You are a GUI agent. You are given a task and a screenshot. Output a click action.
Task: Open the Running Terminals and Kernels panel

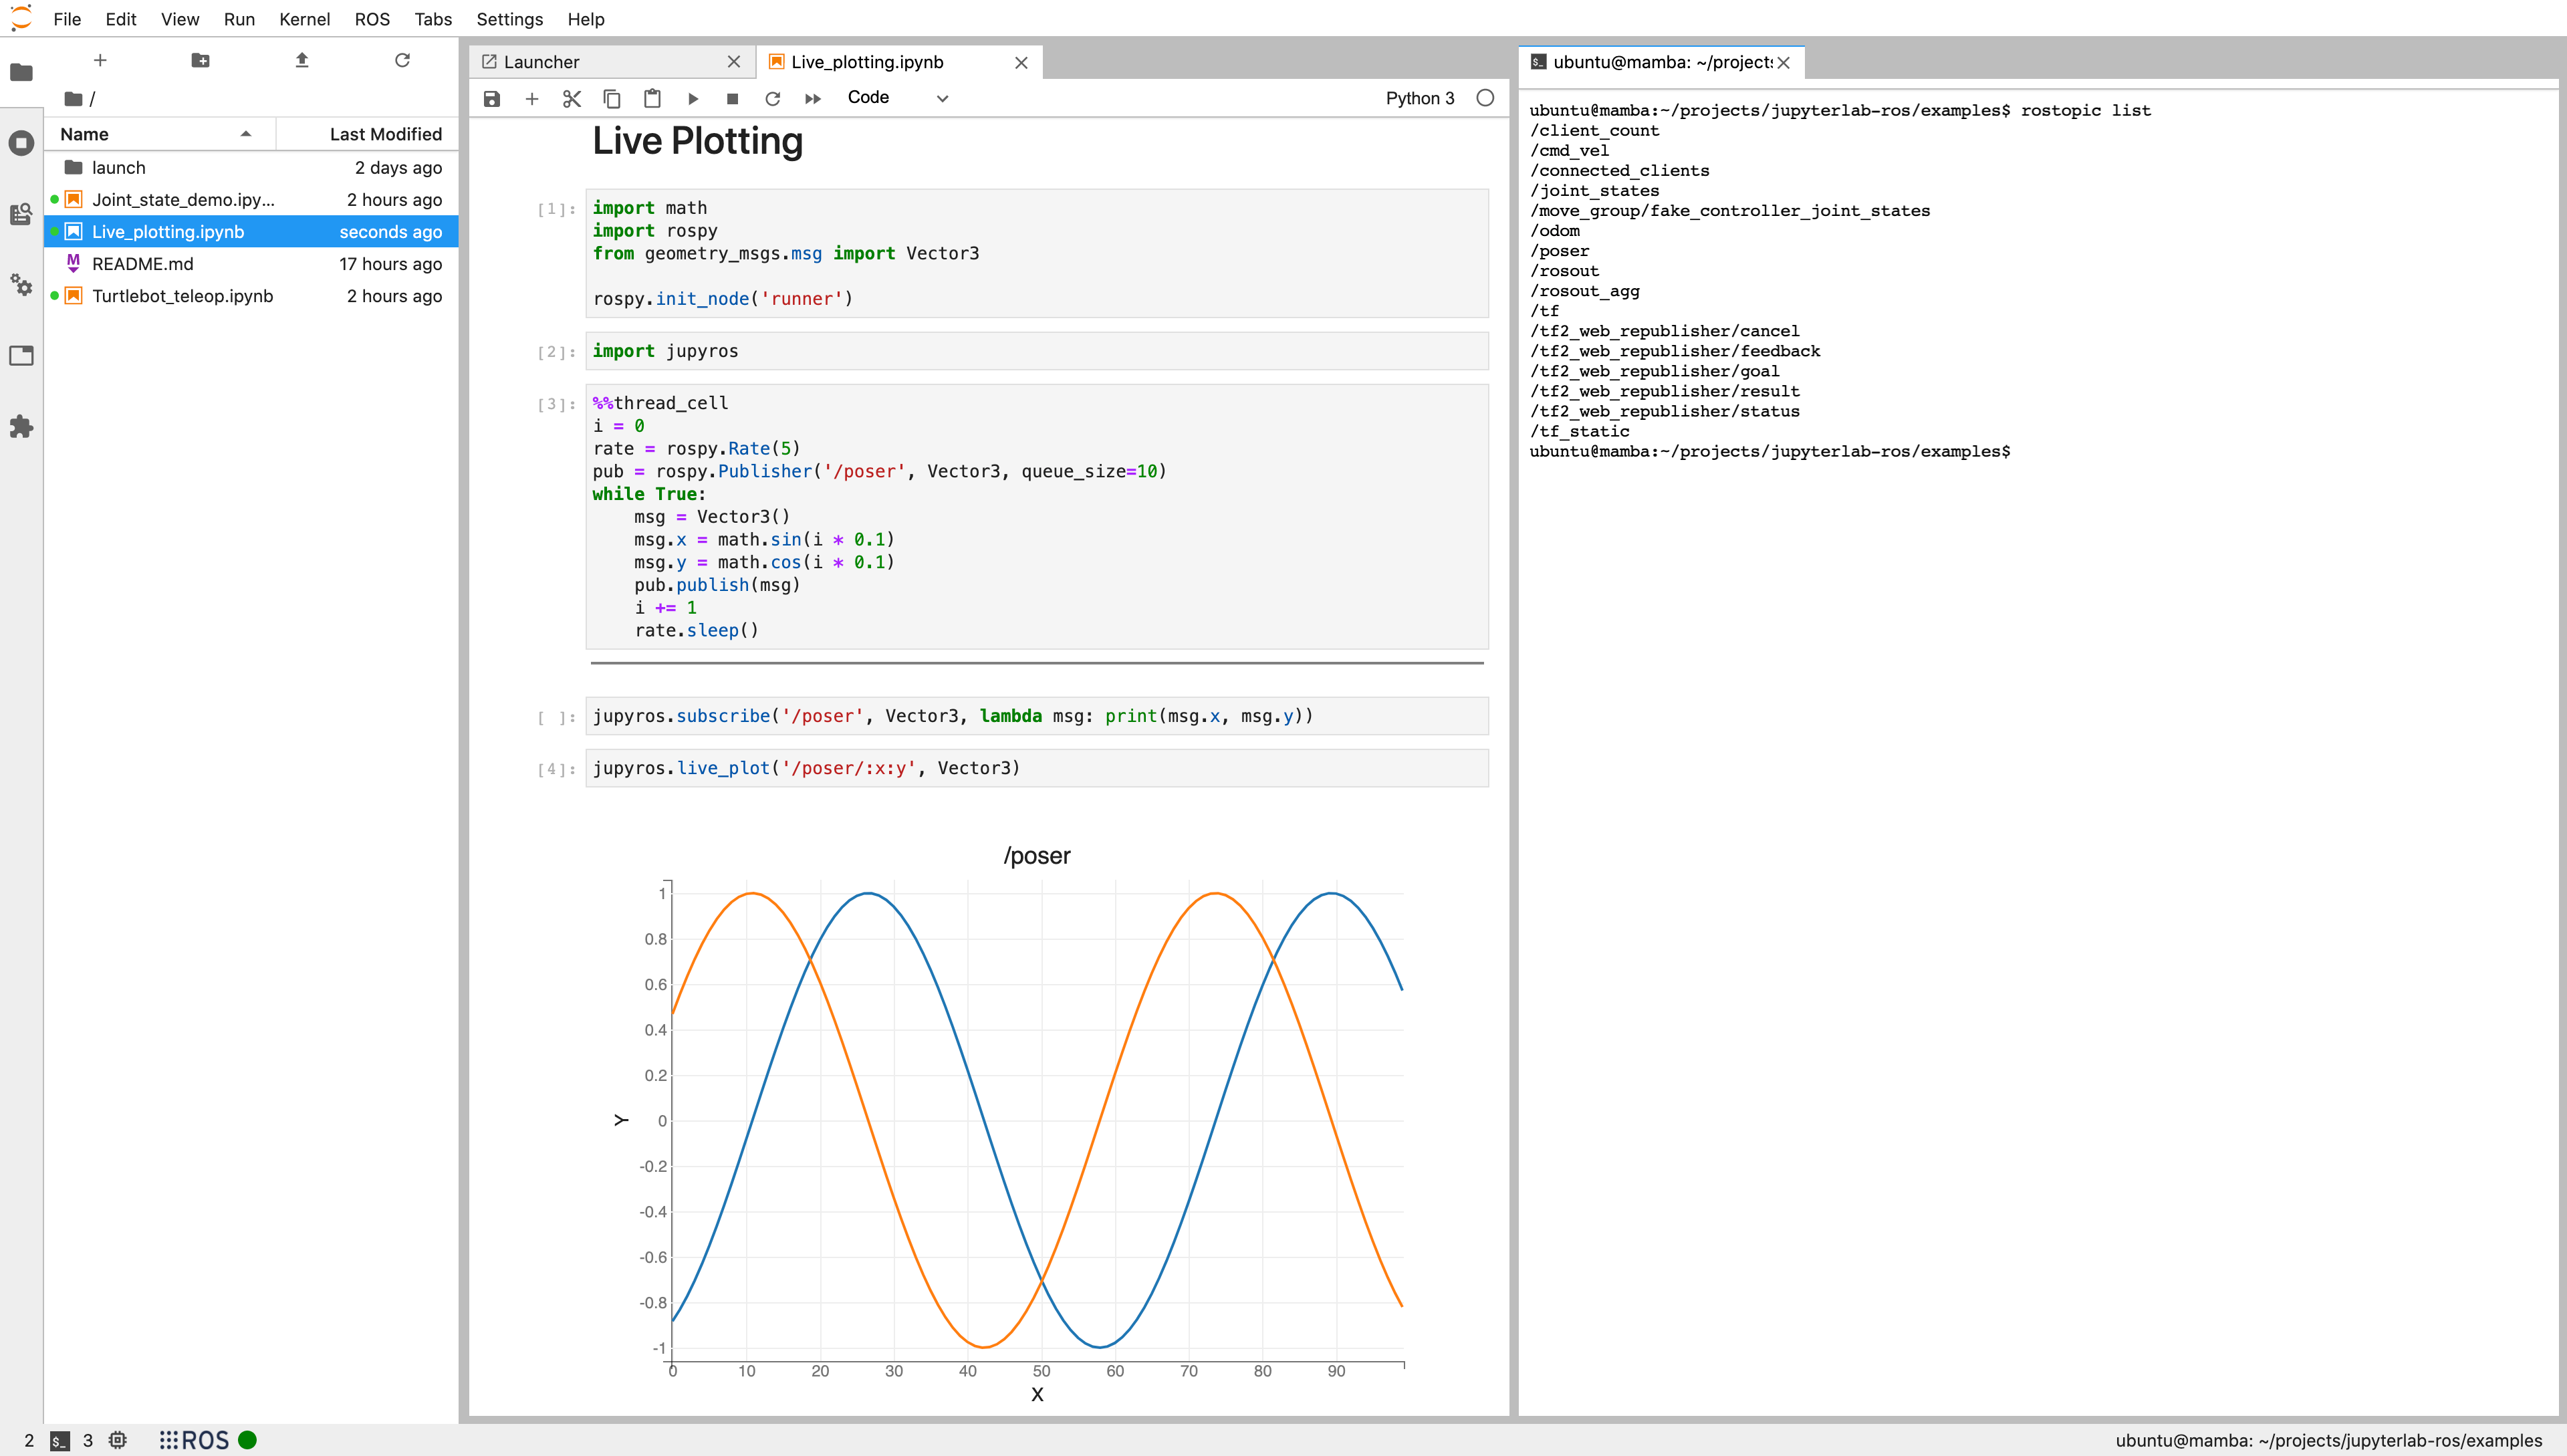pyautogui.click(x=21, y=143)
